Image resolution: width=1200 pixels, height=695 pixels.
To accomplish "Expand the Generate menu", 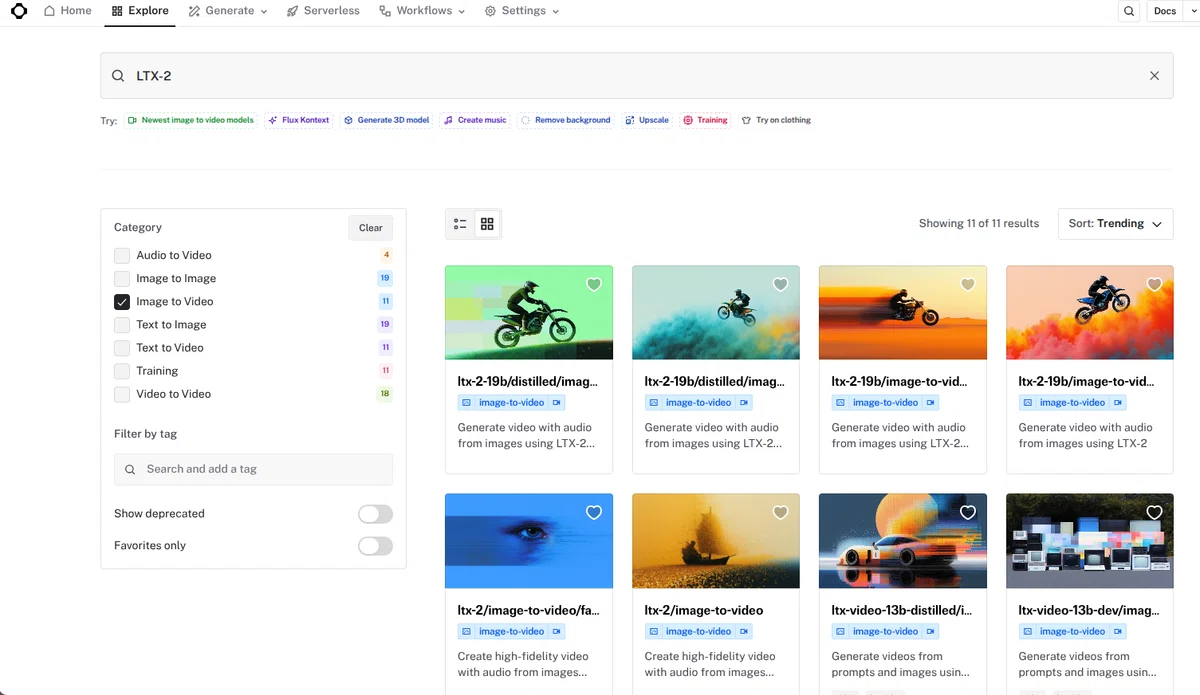I will (228, 11).
